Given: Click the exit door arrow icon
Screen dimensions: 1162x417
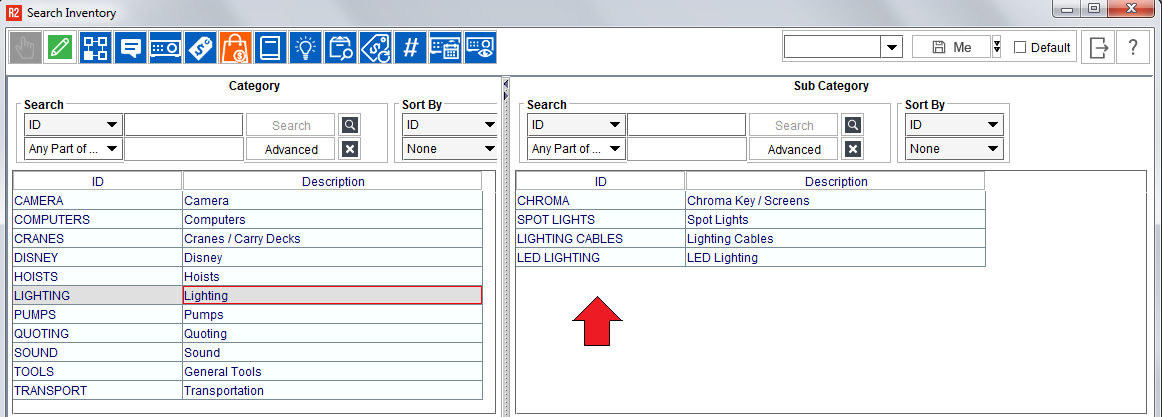Looking at the screenshot, I should coord(1099,47).
